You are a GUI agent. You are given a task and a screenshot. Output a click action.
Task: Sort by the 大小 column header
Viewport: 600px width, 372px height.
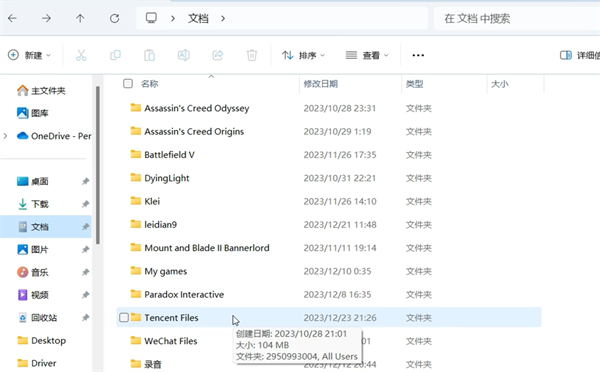pos(500,84)
